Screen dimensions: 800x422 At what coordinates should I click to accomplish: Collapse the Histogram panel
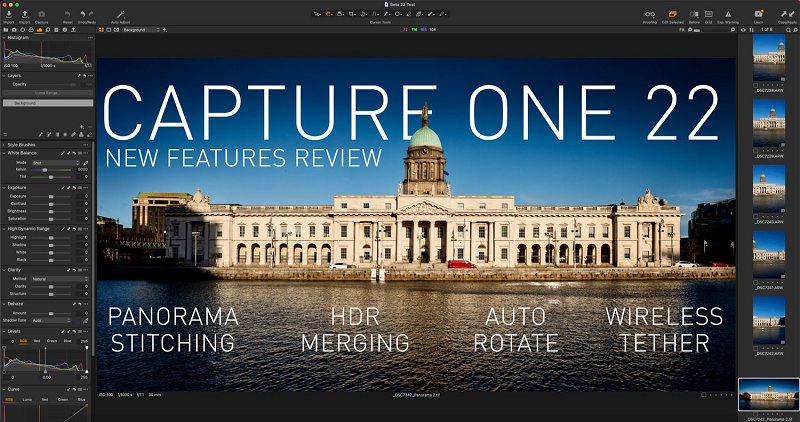point(4,38)
